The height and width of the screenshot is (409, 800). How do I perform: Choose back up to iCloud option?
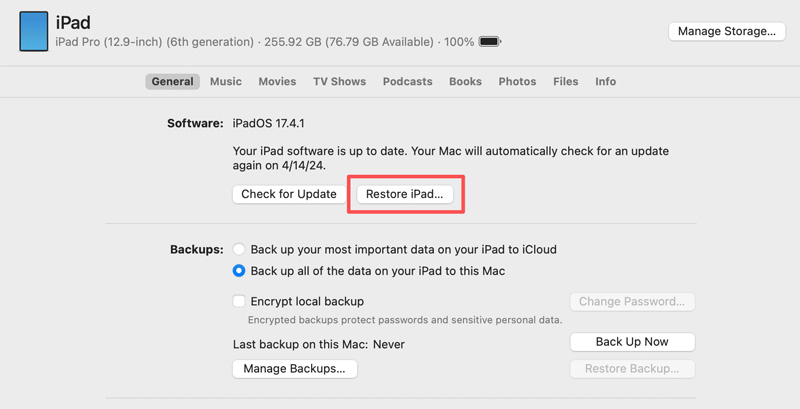[239, 249]
